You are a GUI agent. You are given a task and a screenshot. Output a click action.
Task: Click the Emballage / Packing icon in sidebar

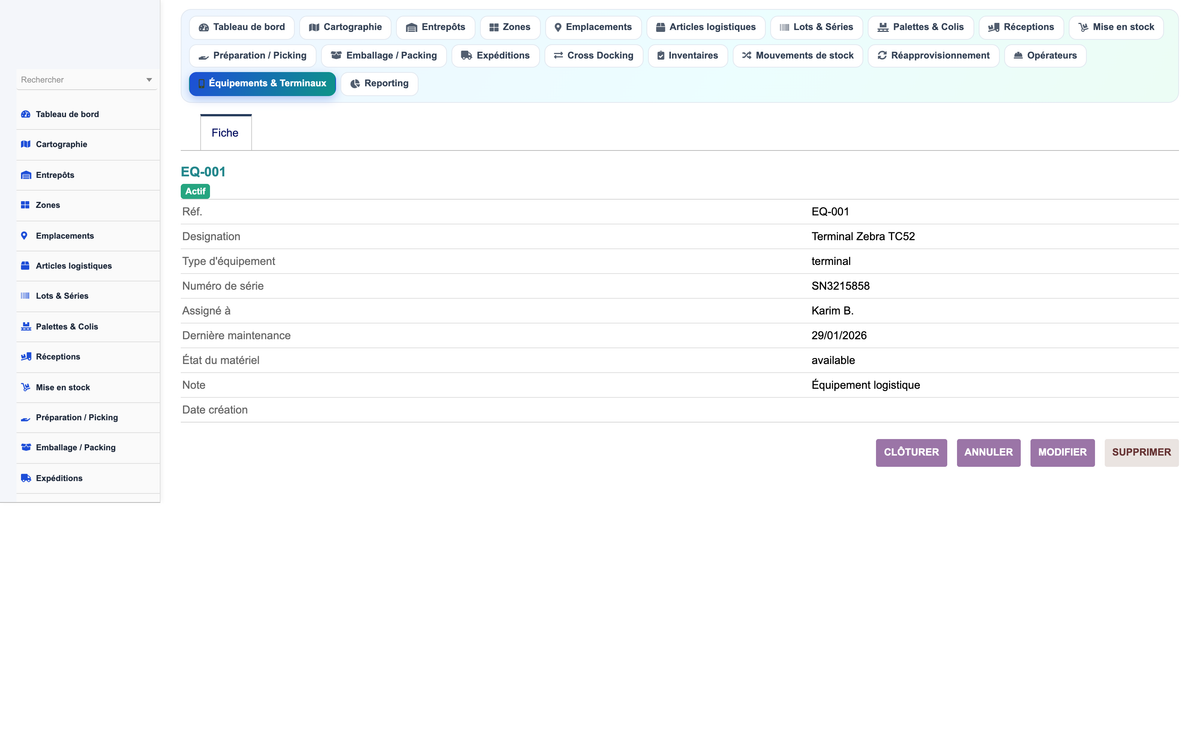pos(25,447)
